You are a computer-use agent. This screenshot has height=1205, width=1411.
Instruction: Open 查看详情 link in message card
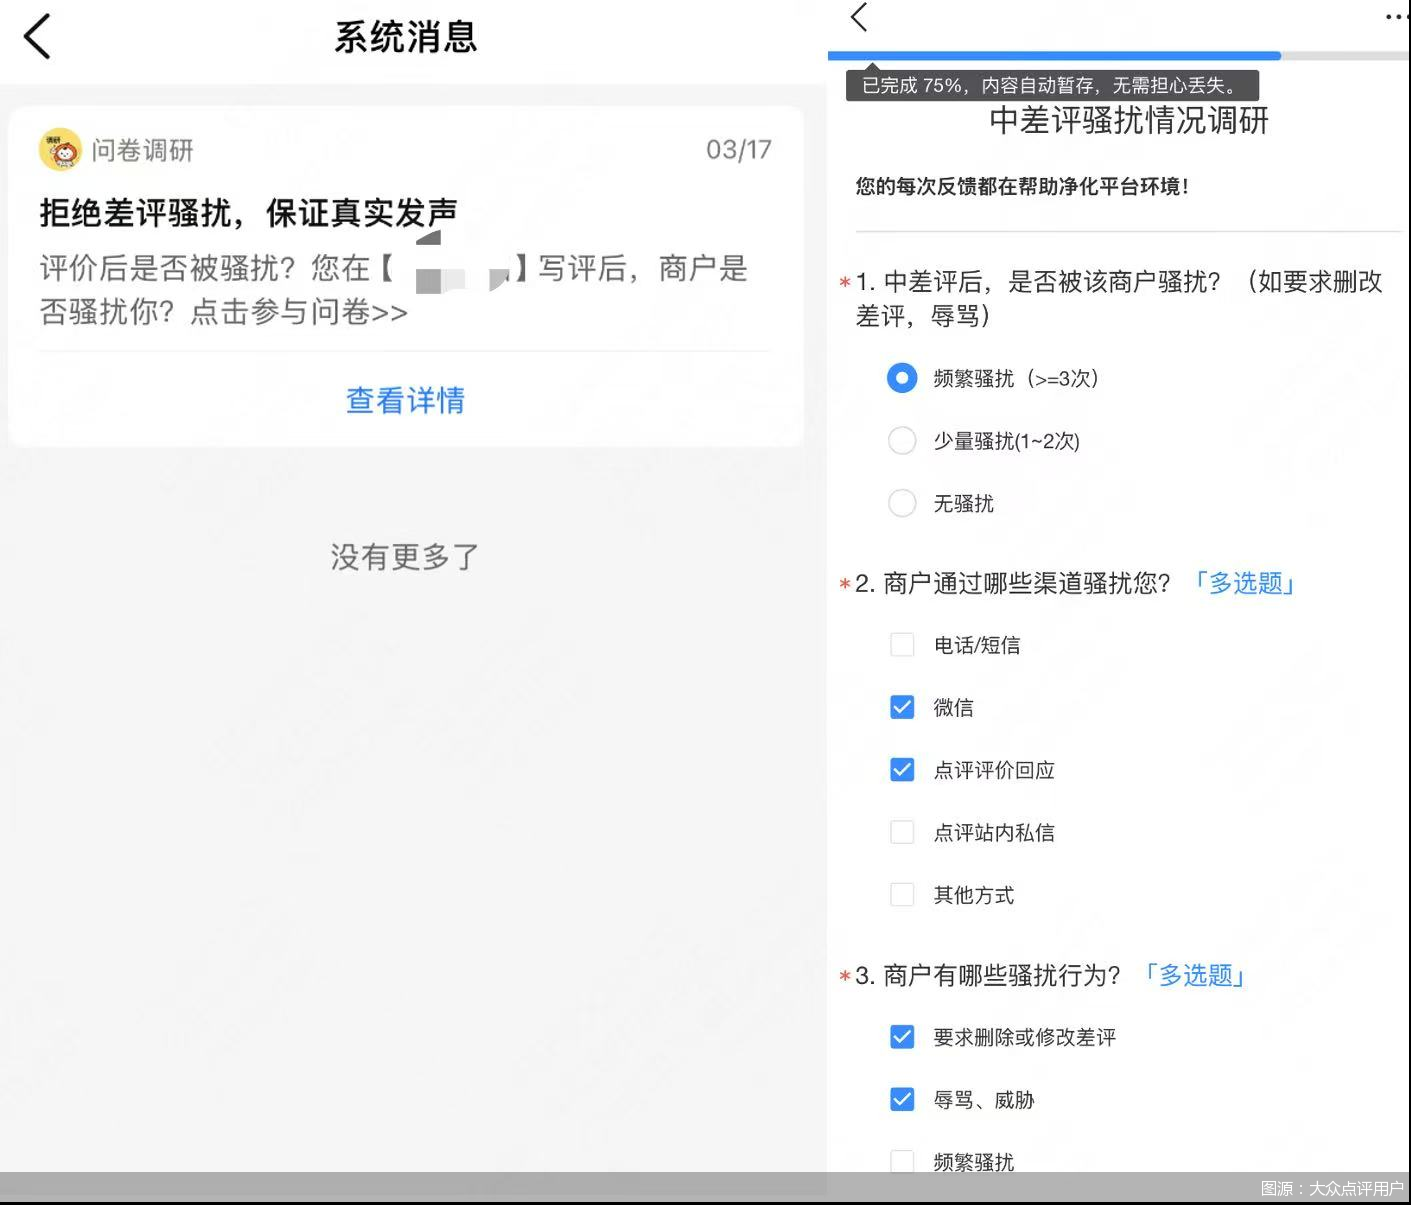pos(405,400)
